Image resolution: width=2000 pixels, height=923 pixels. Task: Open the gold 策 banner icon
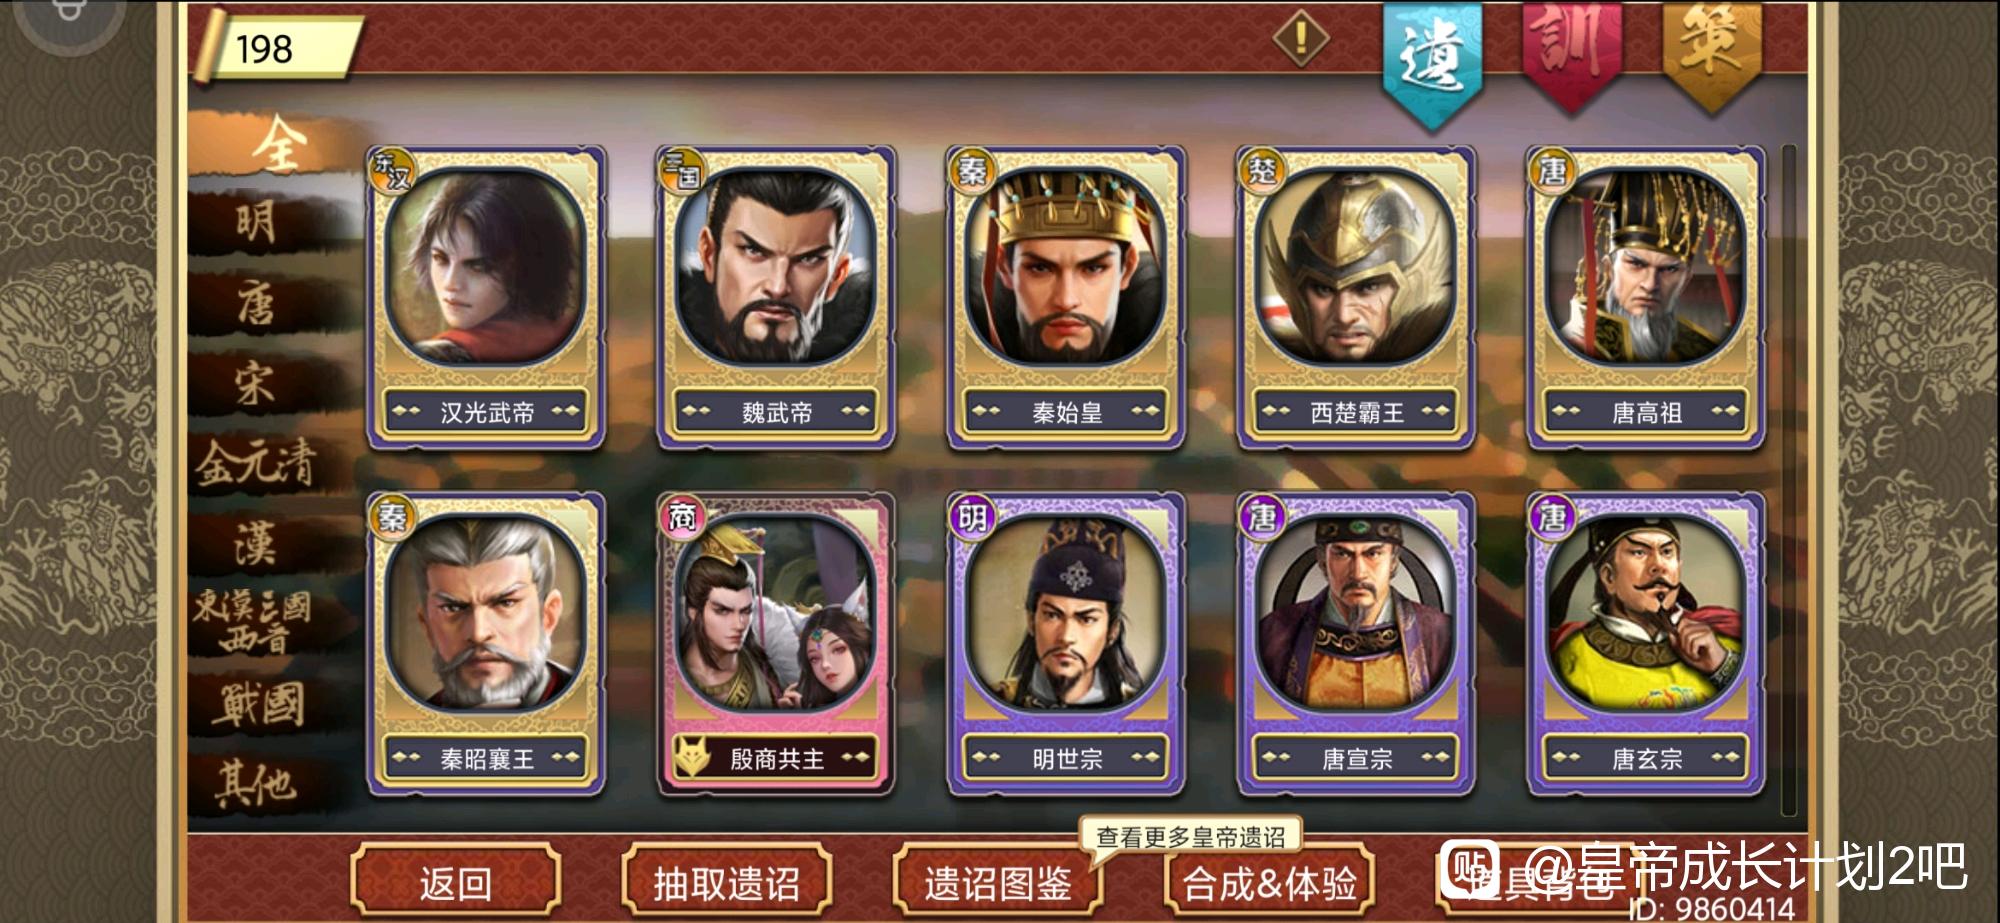(1711, 52)
